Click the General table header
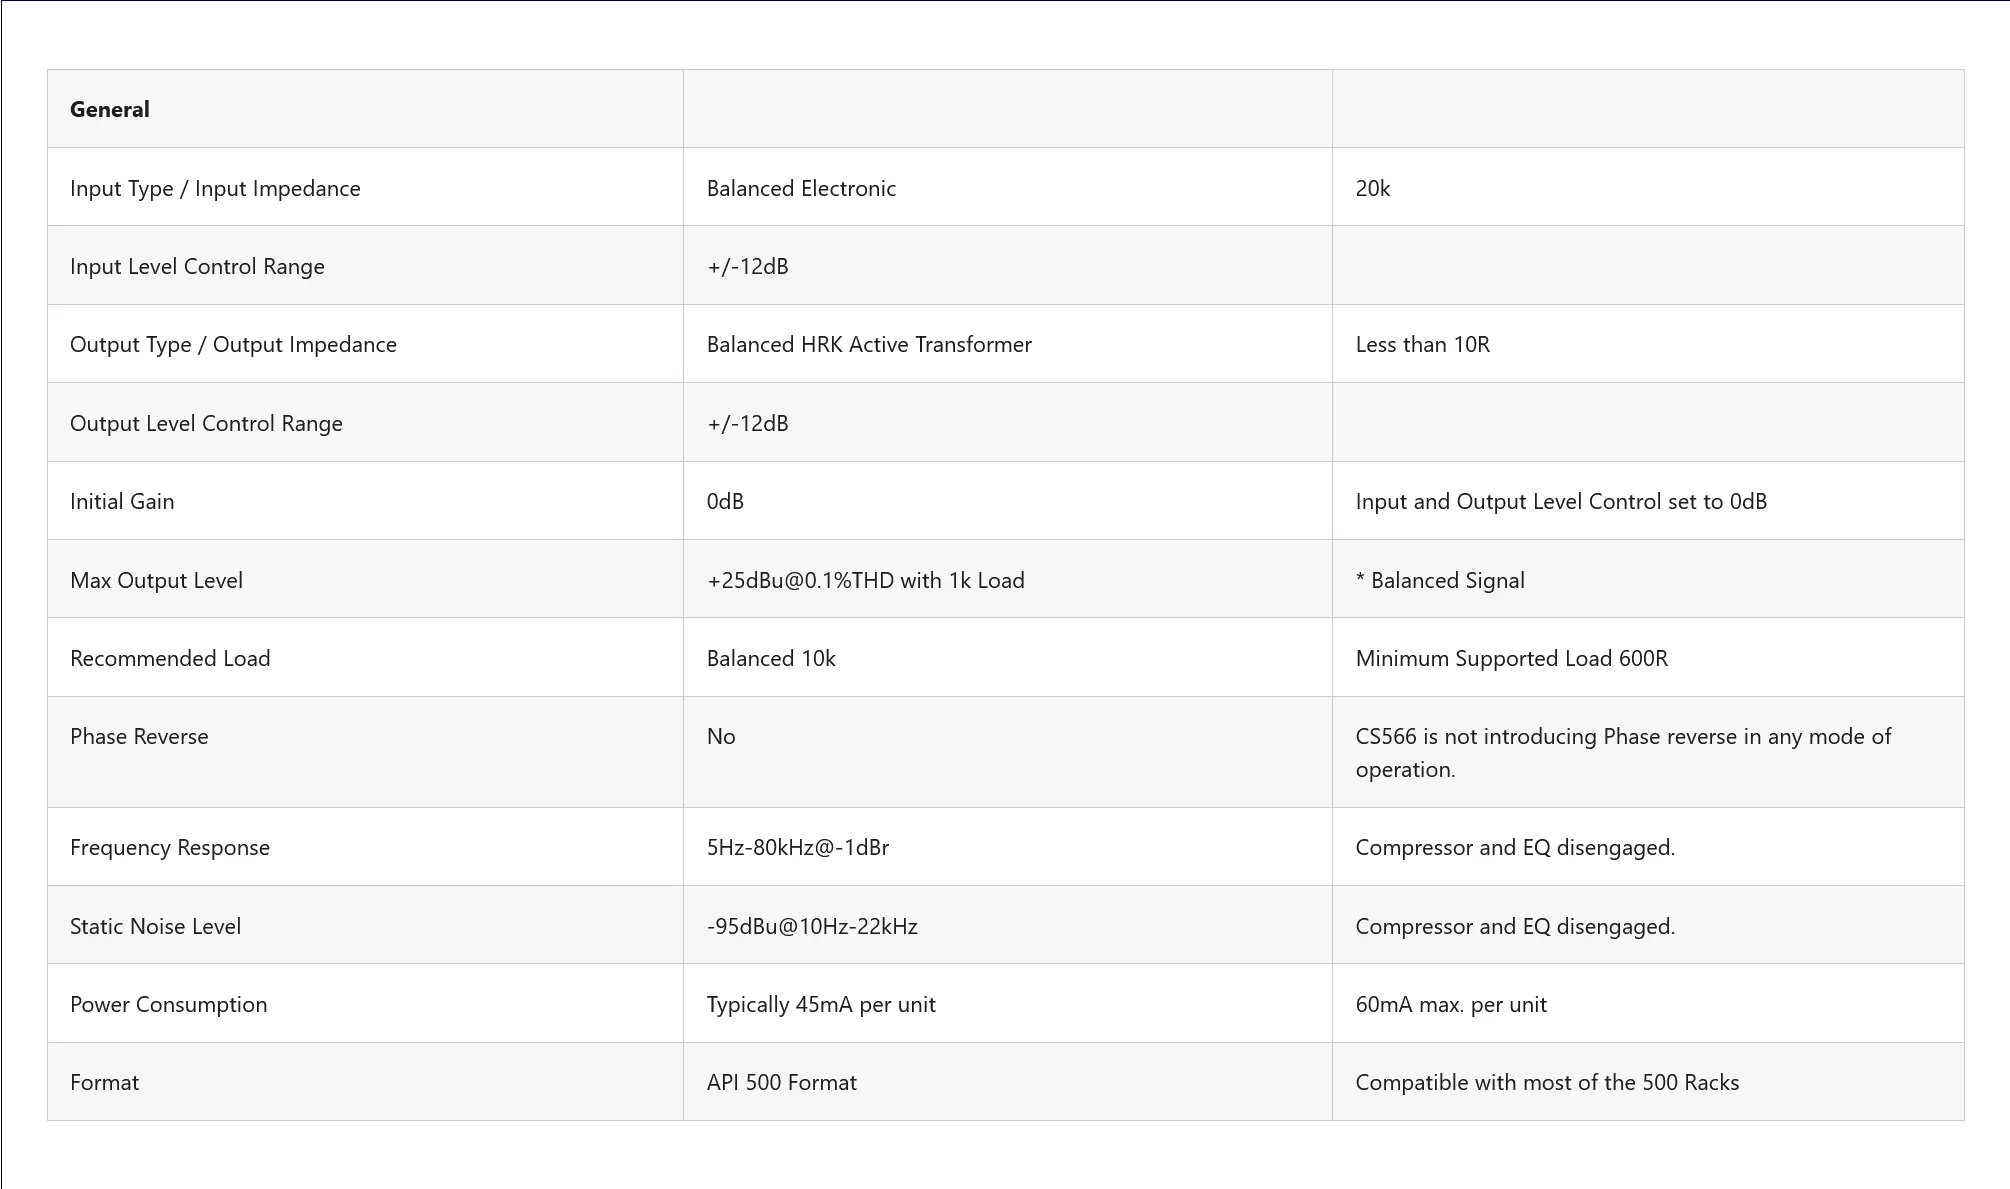Viewport: 2010px width, 1189px height. point(110,109)
